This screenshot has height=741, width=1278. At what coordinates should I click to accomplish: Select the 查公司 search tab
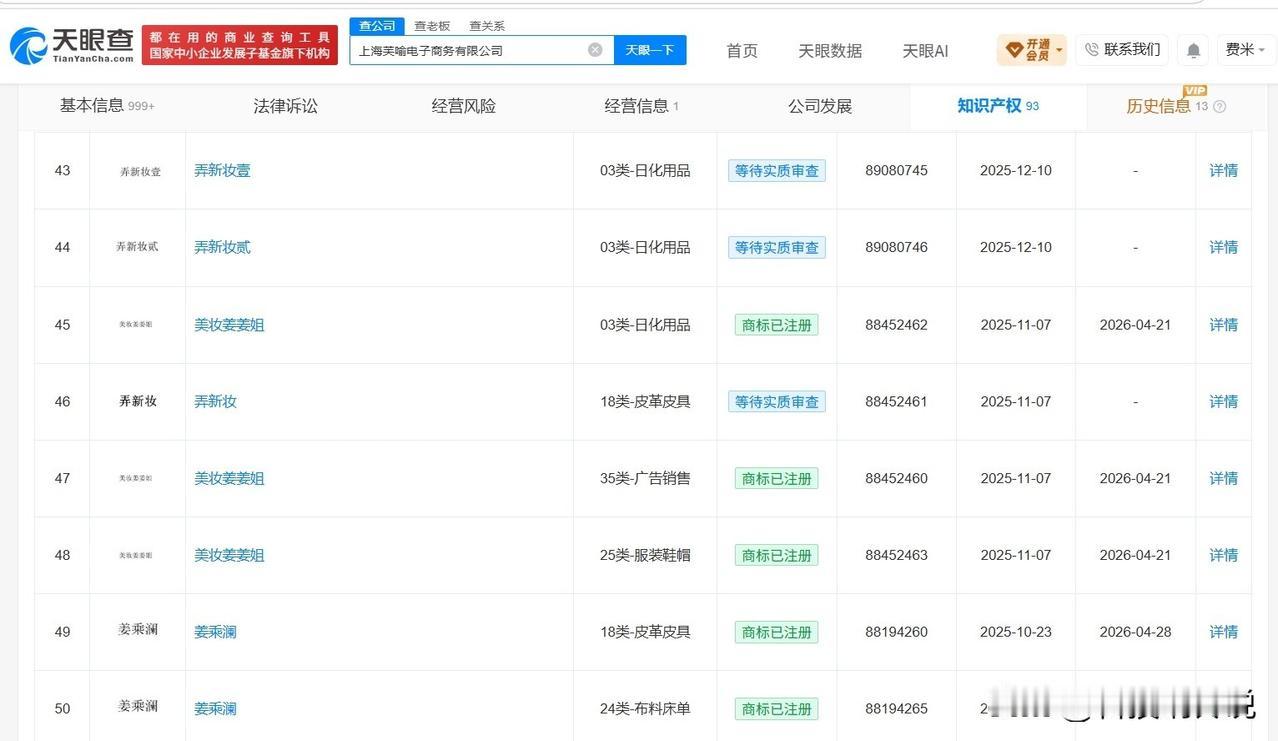click(x=377, y=26)
